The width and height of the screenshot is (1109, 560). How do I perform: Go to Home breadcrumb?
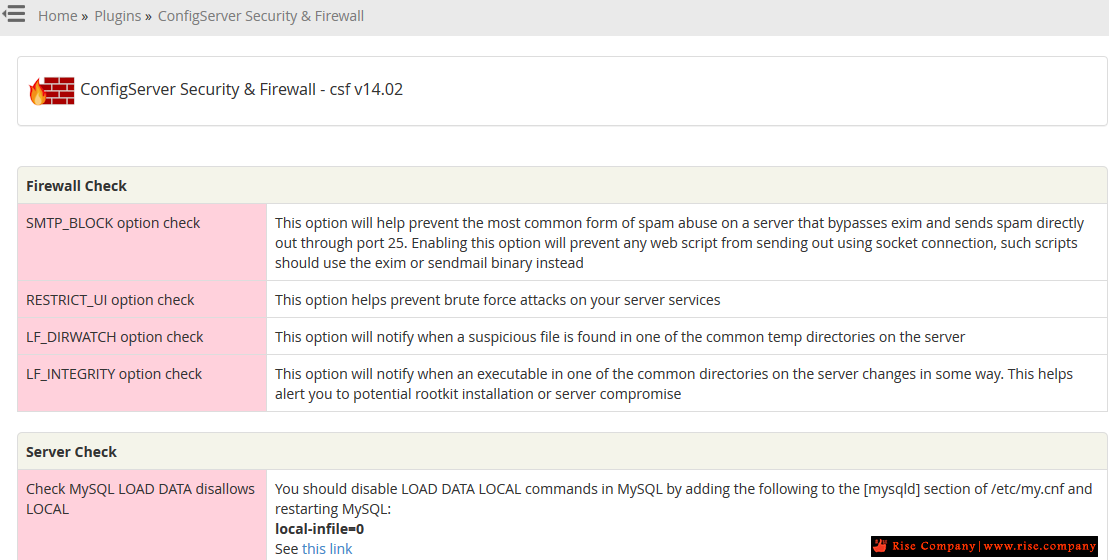pyautogui.click(x=57, y=16)
